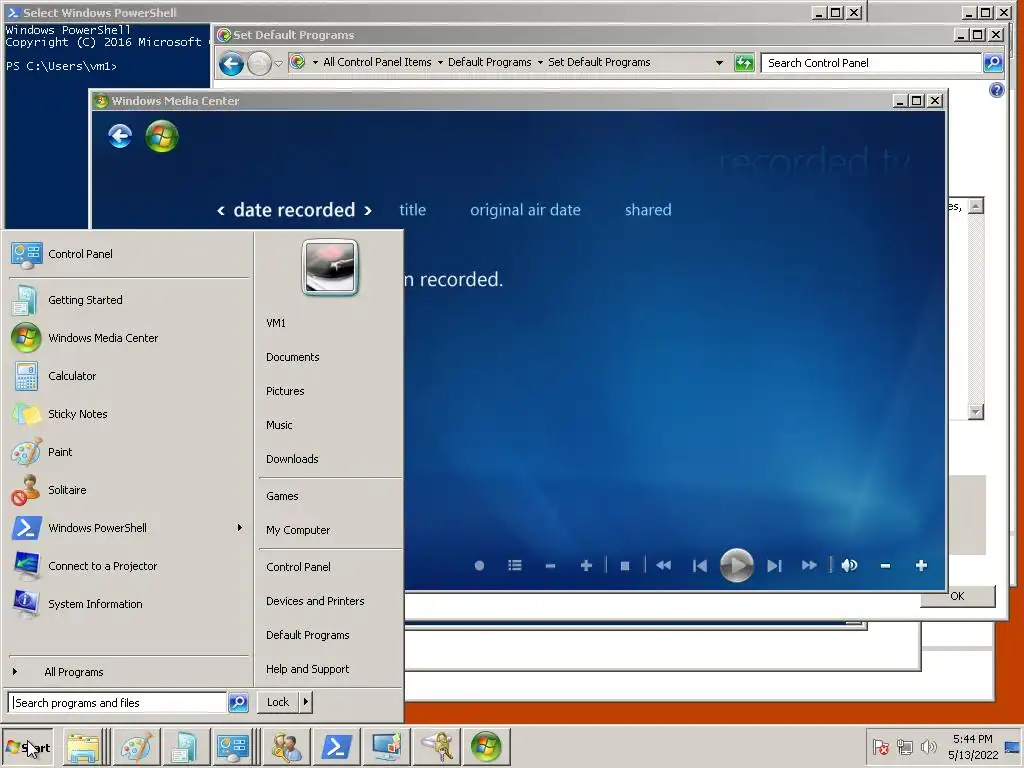Image resolution: width=1024 pixels, height=768 pixels.
Task: Open the guide list icon in playback bar
Action: click(x=515, y=566)
